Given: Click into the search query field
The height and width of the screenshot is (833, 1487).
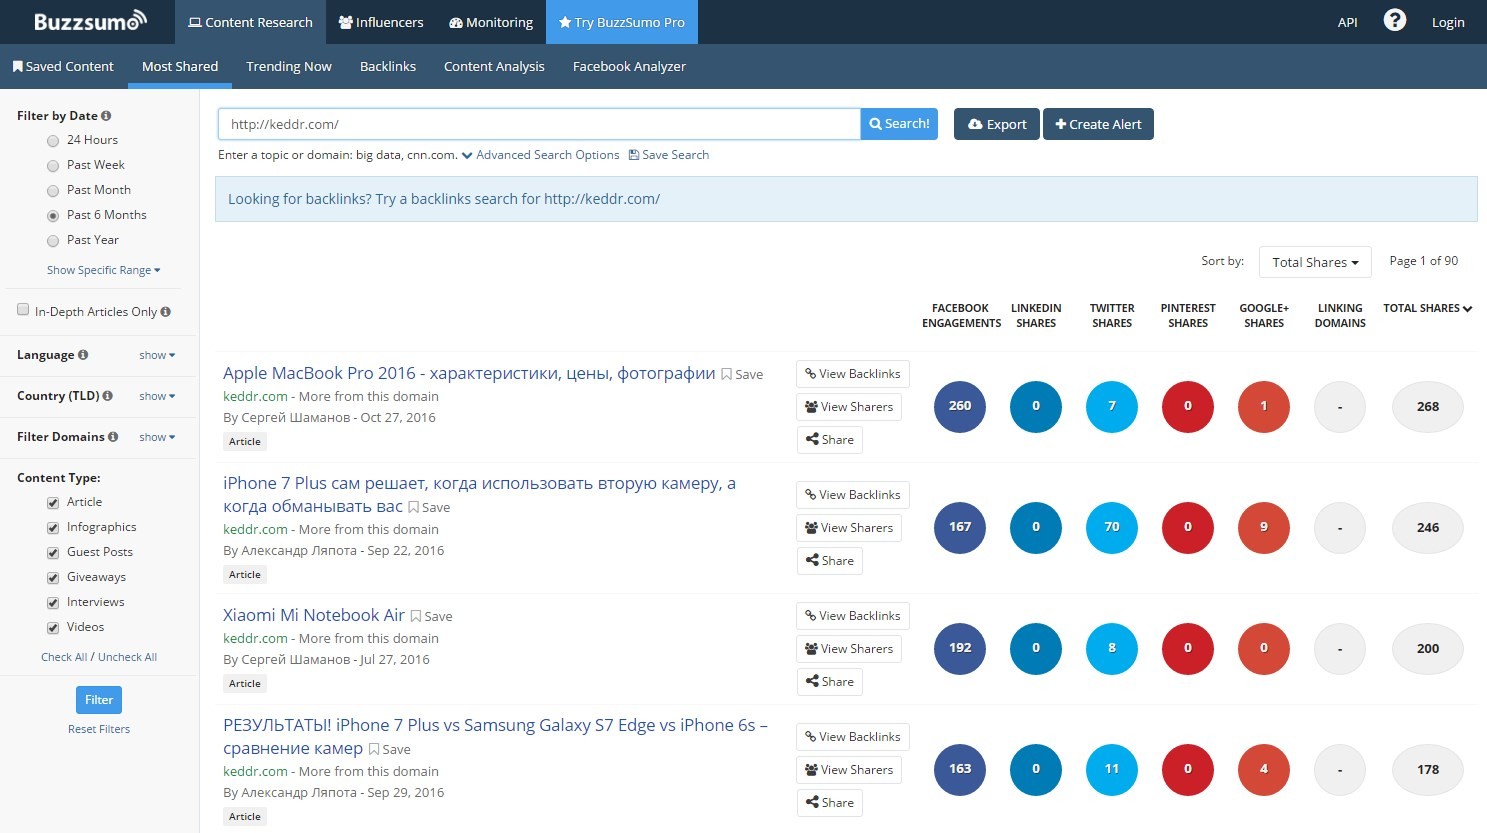Looking at the screenshot, I should coord(539,124).
